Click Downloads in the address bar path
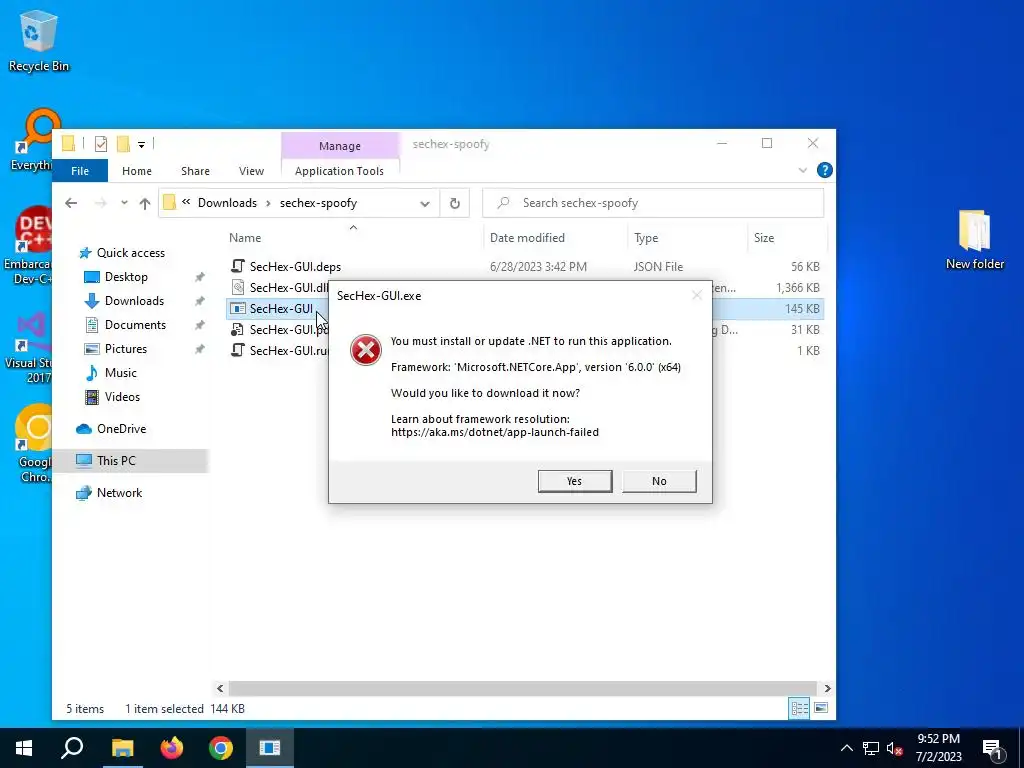1024x768 pixels. click(227, 203)
